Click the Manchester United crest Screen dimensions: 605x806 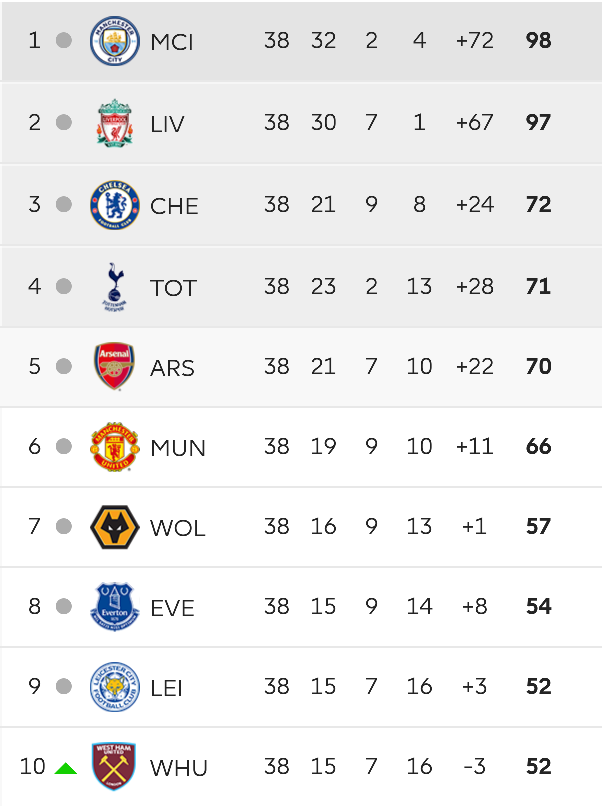pyautogui.click(x=115, y=447)
